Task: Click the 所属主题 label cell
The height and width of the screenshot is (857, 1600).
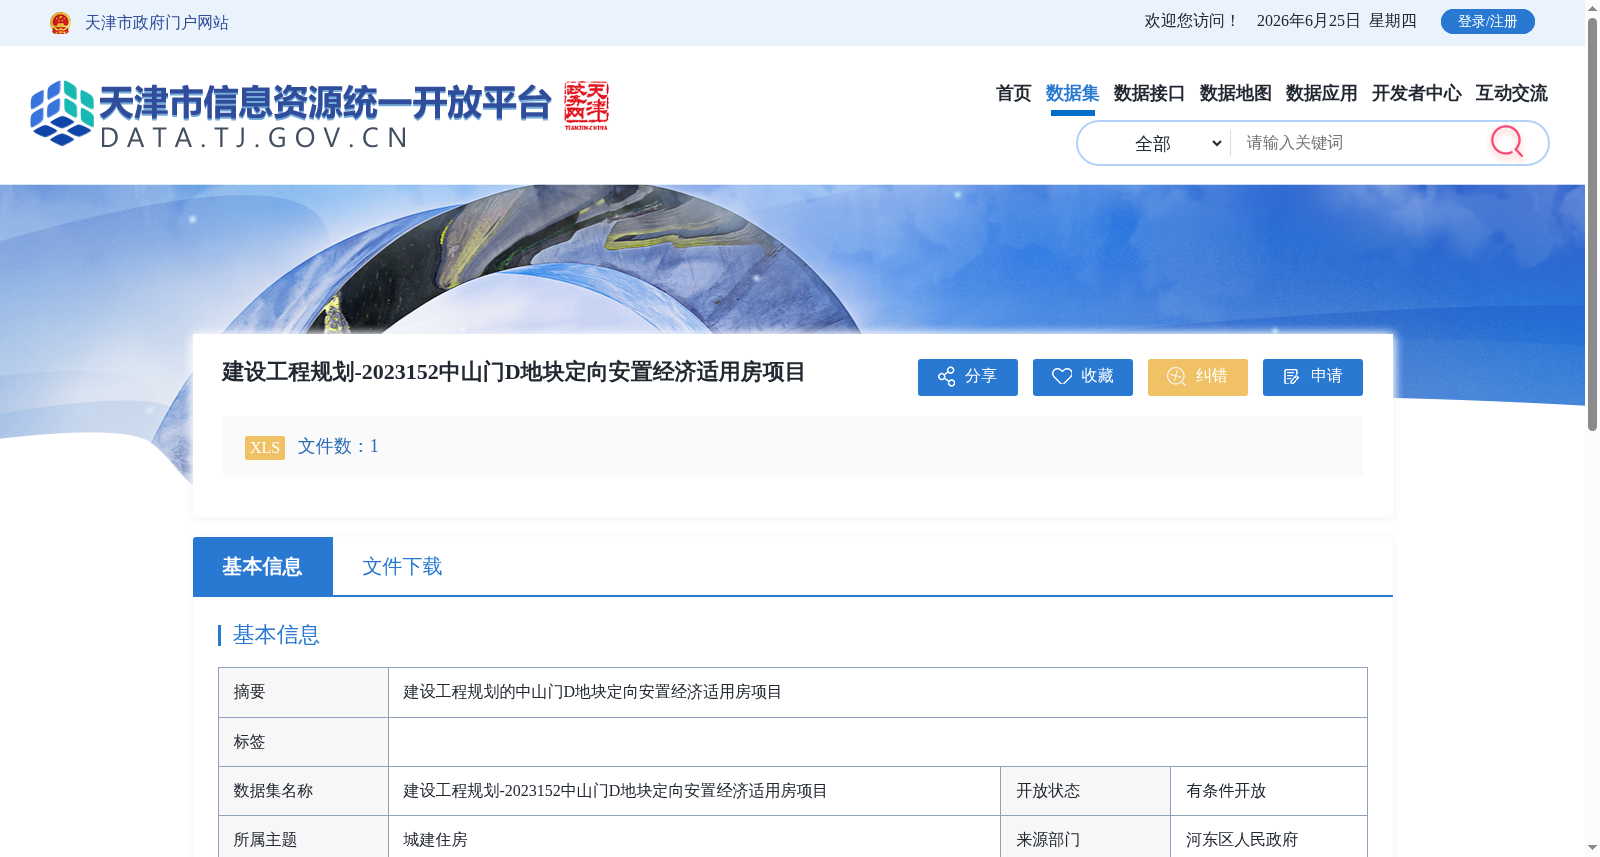Action: 303,839
